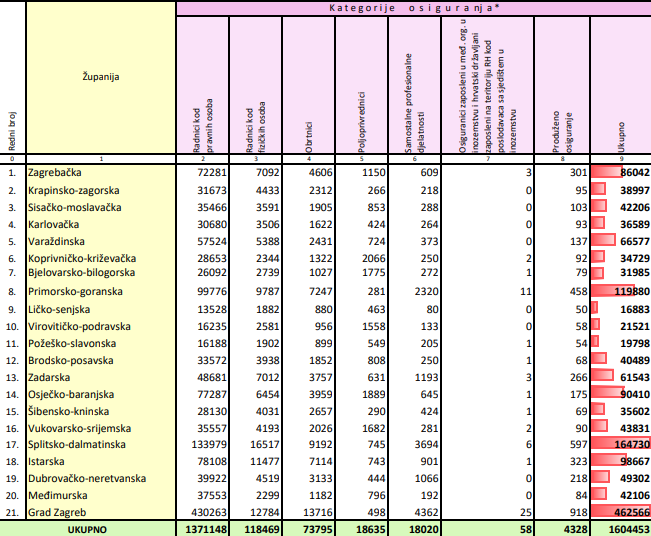Click the UKUPNO label in the totals row
Screen dimensions: 651x536
(99, 527)
